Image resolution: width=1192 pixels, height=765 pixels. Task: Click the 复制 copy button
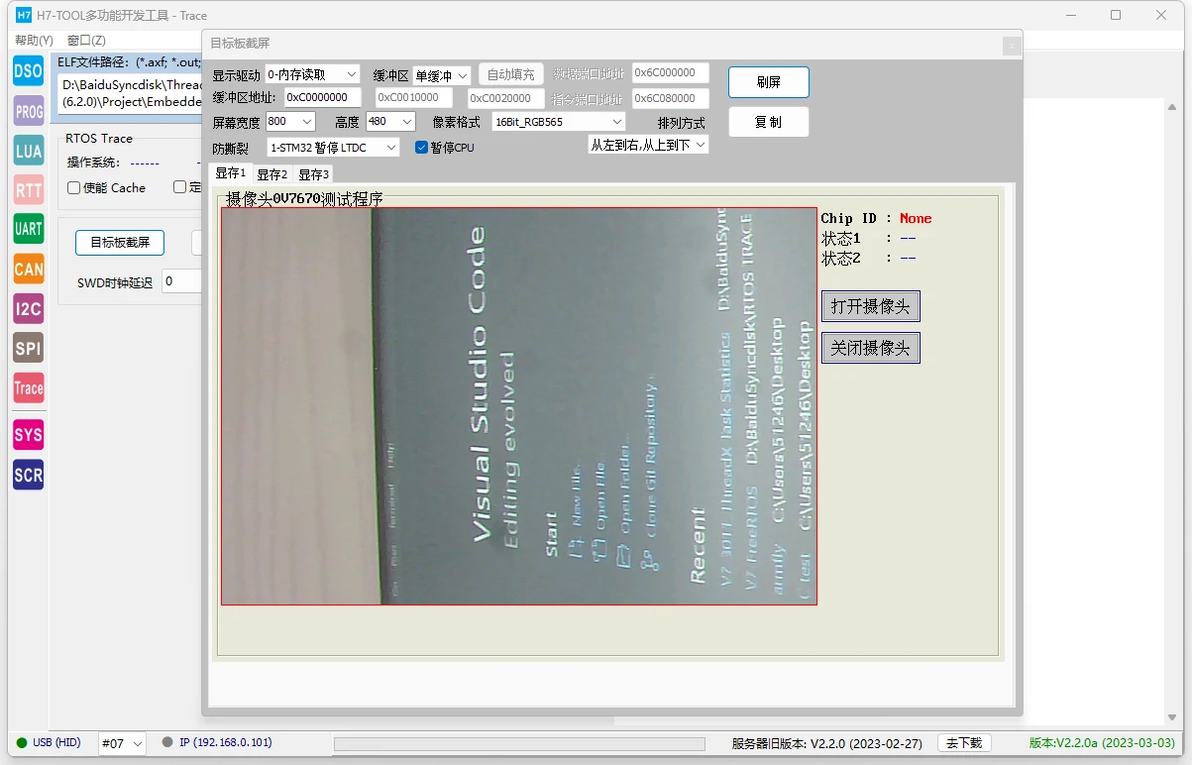pyautogui.click(x=769, y=122)
